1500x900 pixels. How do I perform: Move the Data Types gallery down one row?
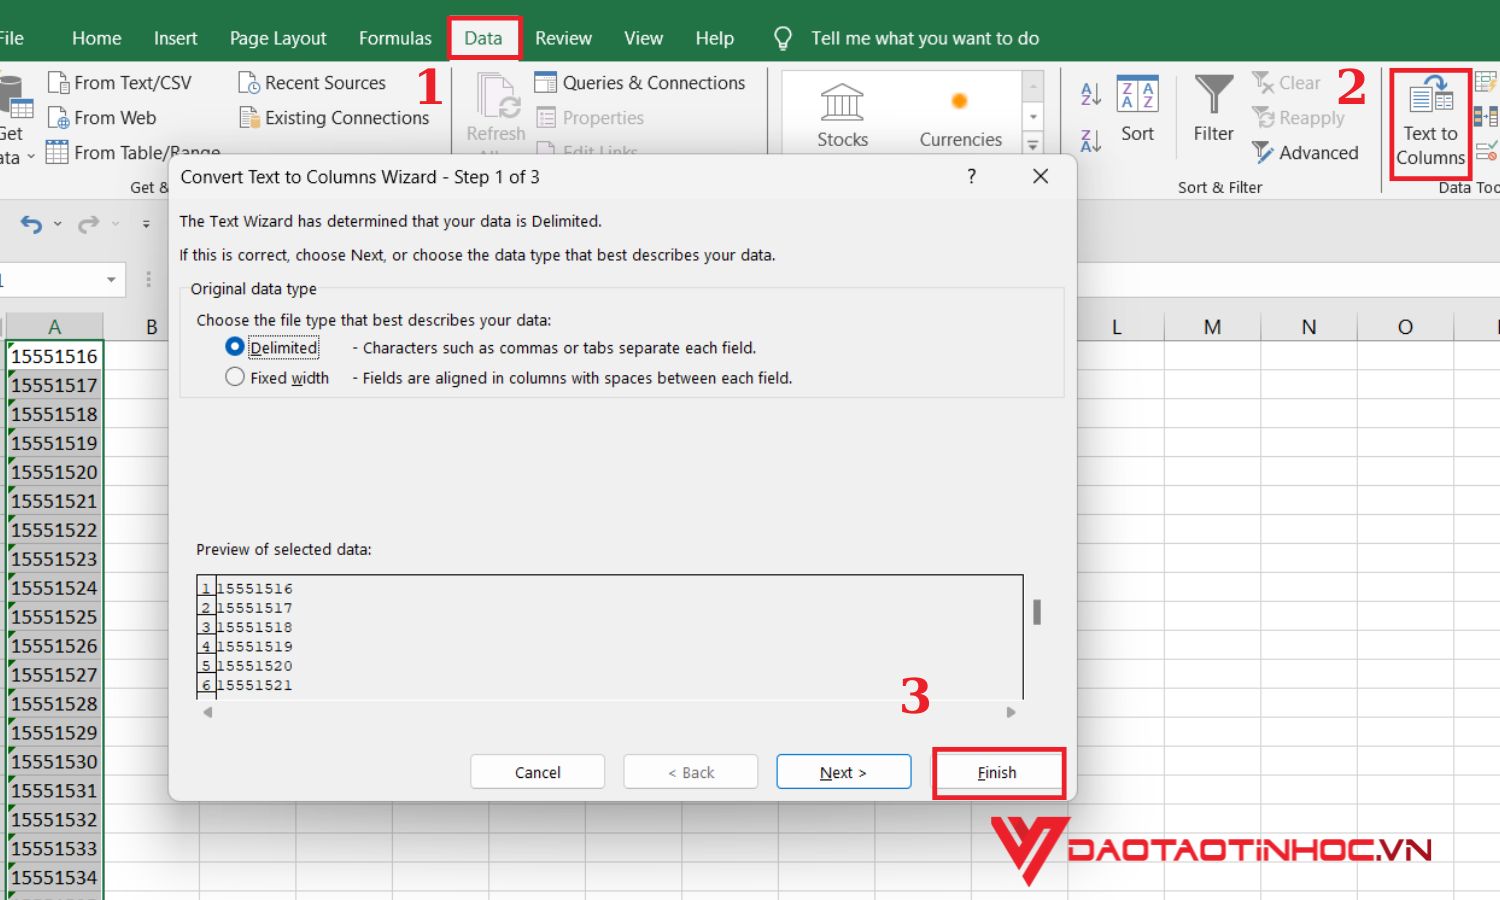(x=1033, y=117)
